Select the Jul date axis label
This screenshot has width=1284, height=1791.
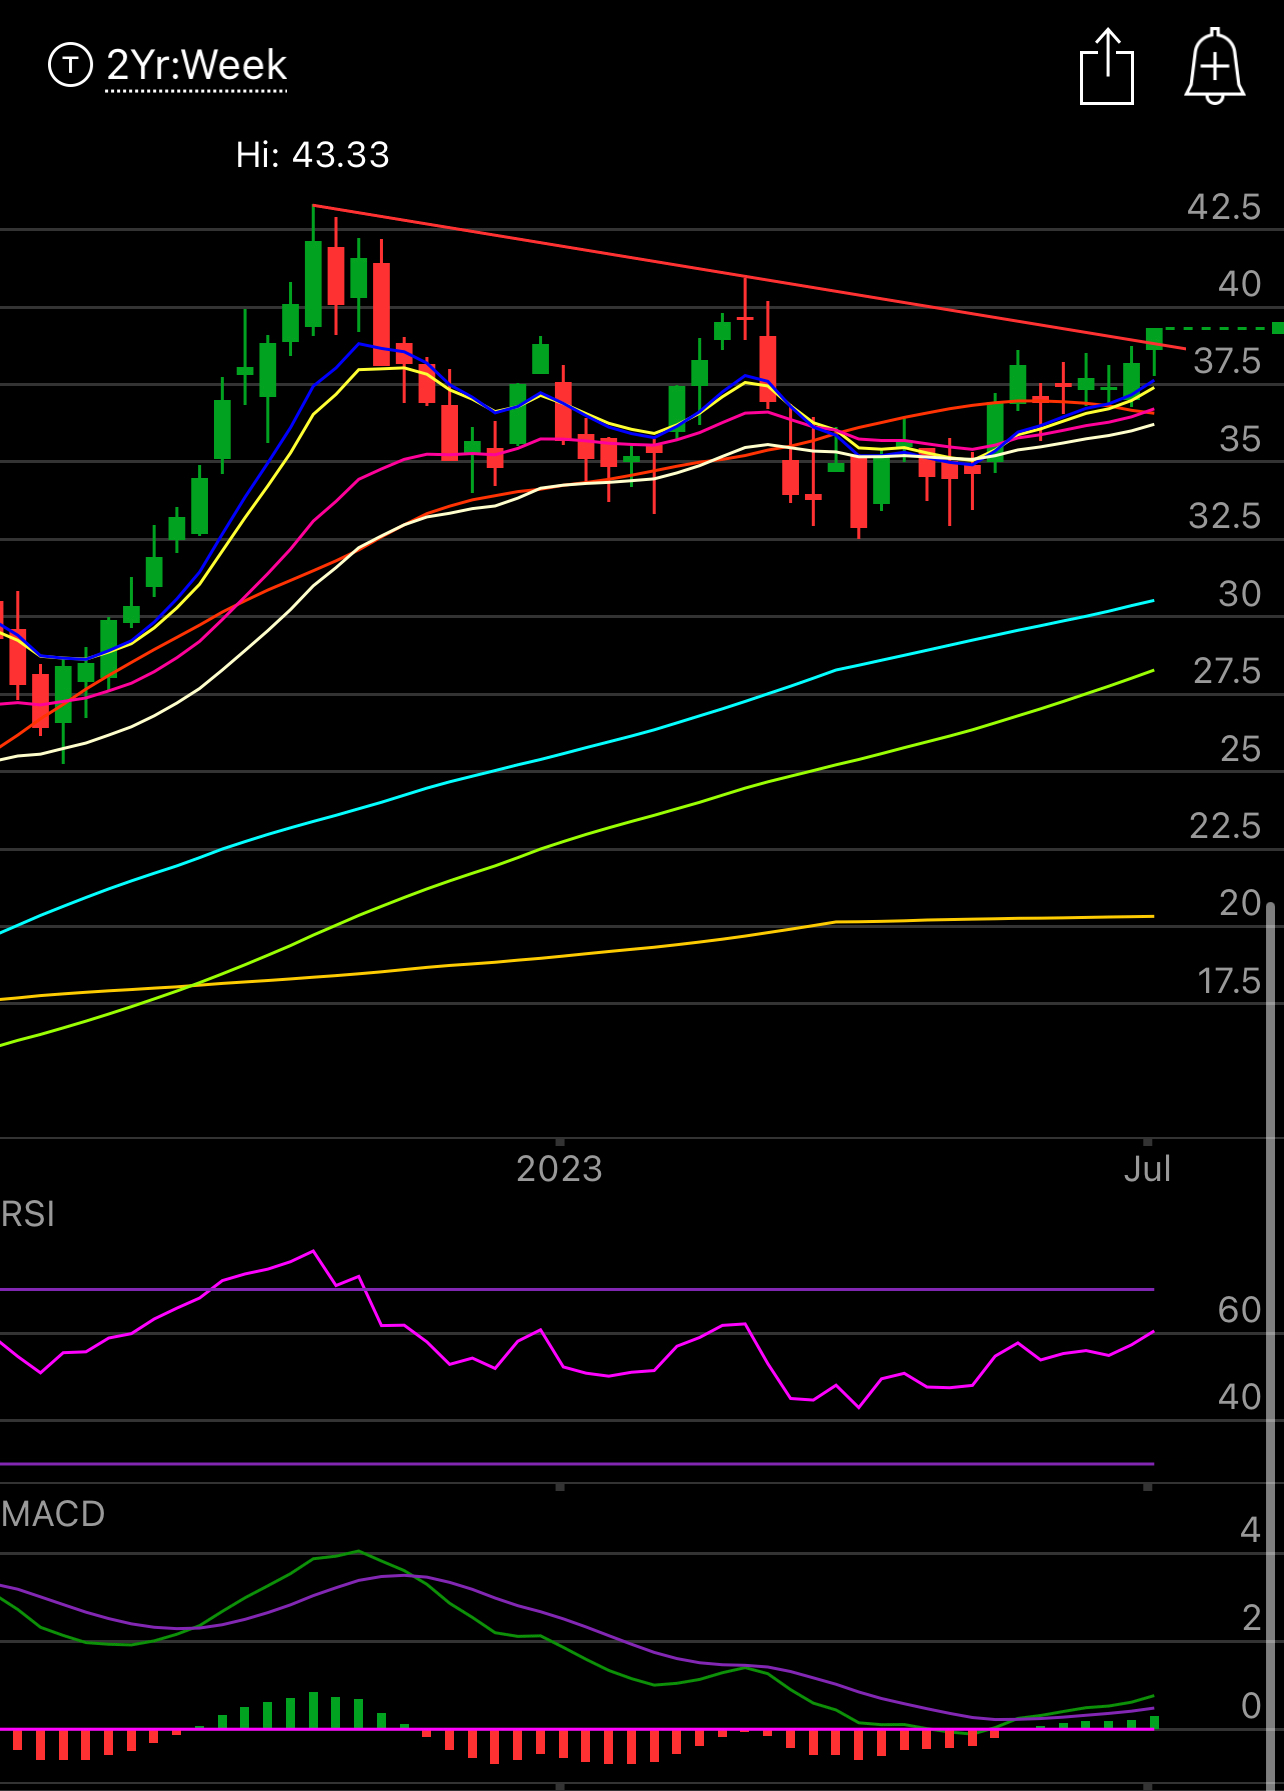tap(1147, 1169)
